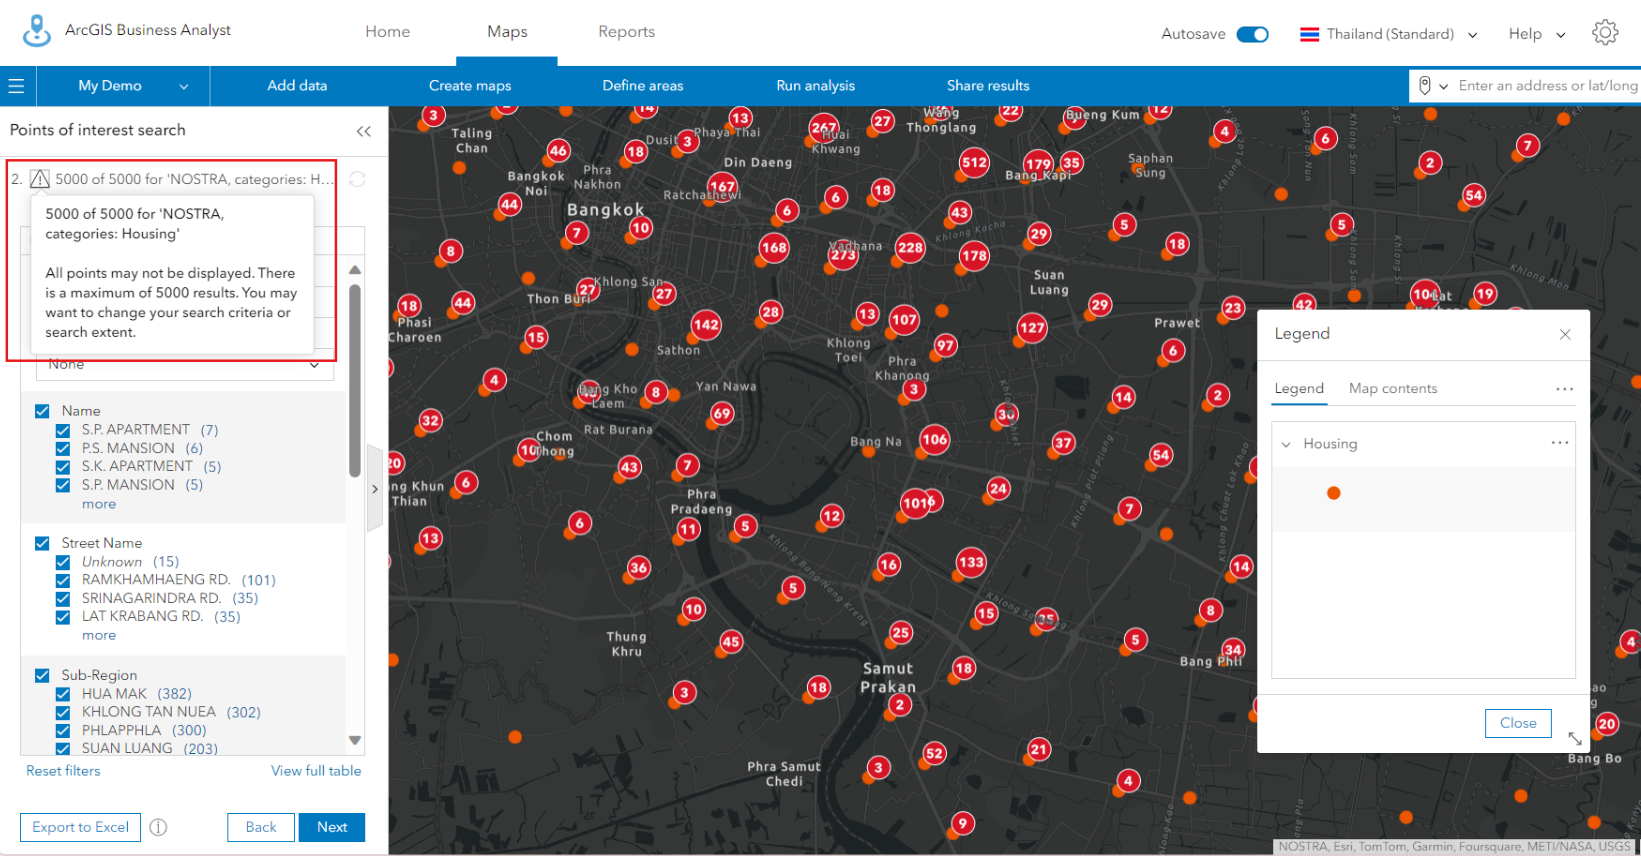Click the cluster marker labeled 178
1641x856 pixels.
[974, 256]
